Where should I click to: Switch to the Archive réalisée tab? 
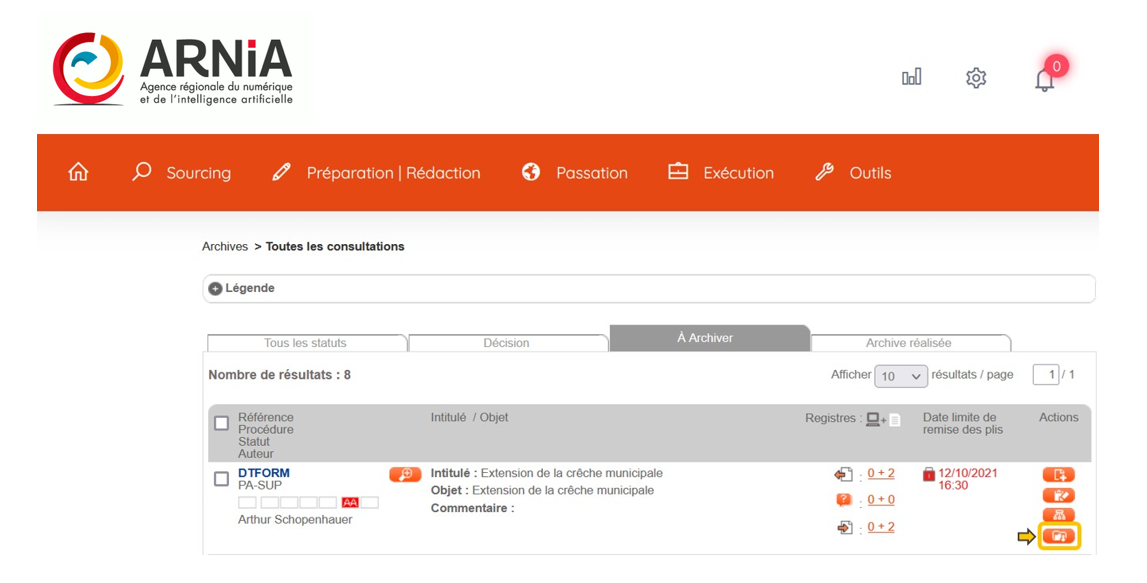coord(908,343)
